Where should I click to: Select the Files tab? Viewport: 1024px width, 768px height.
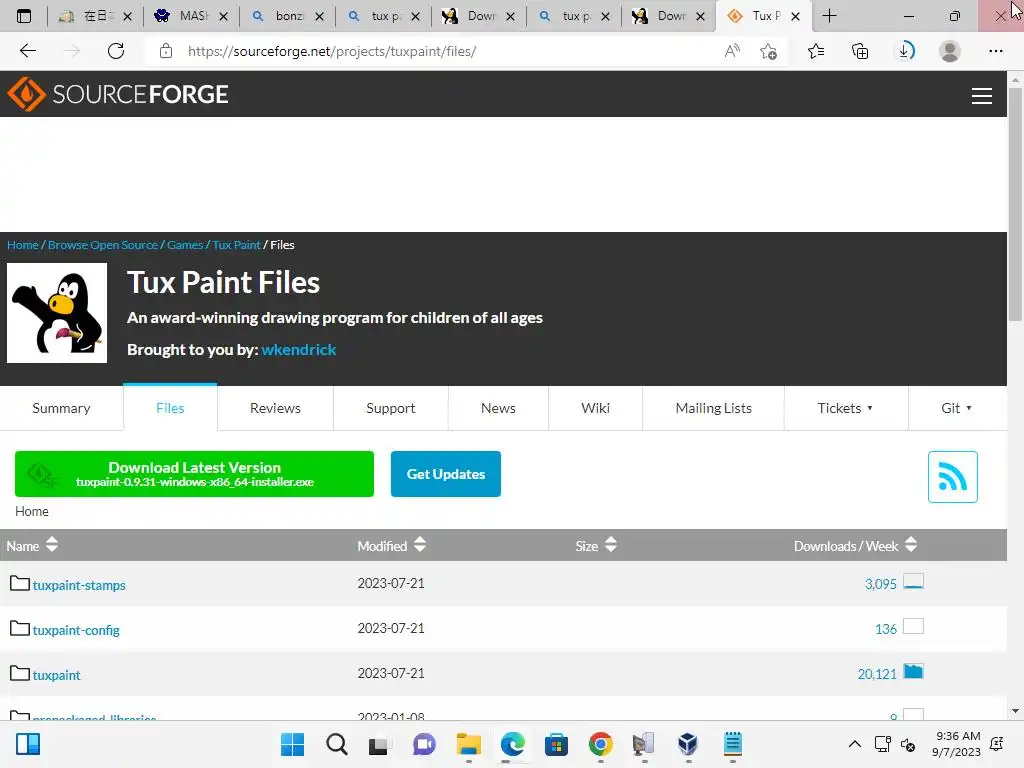170,408
